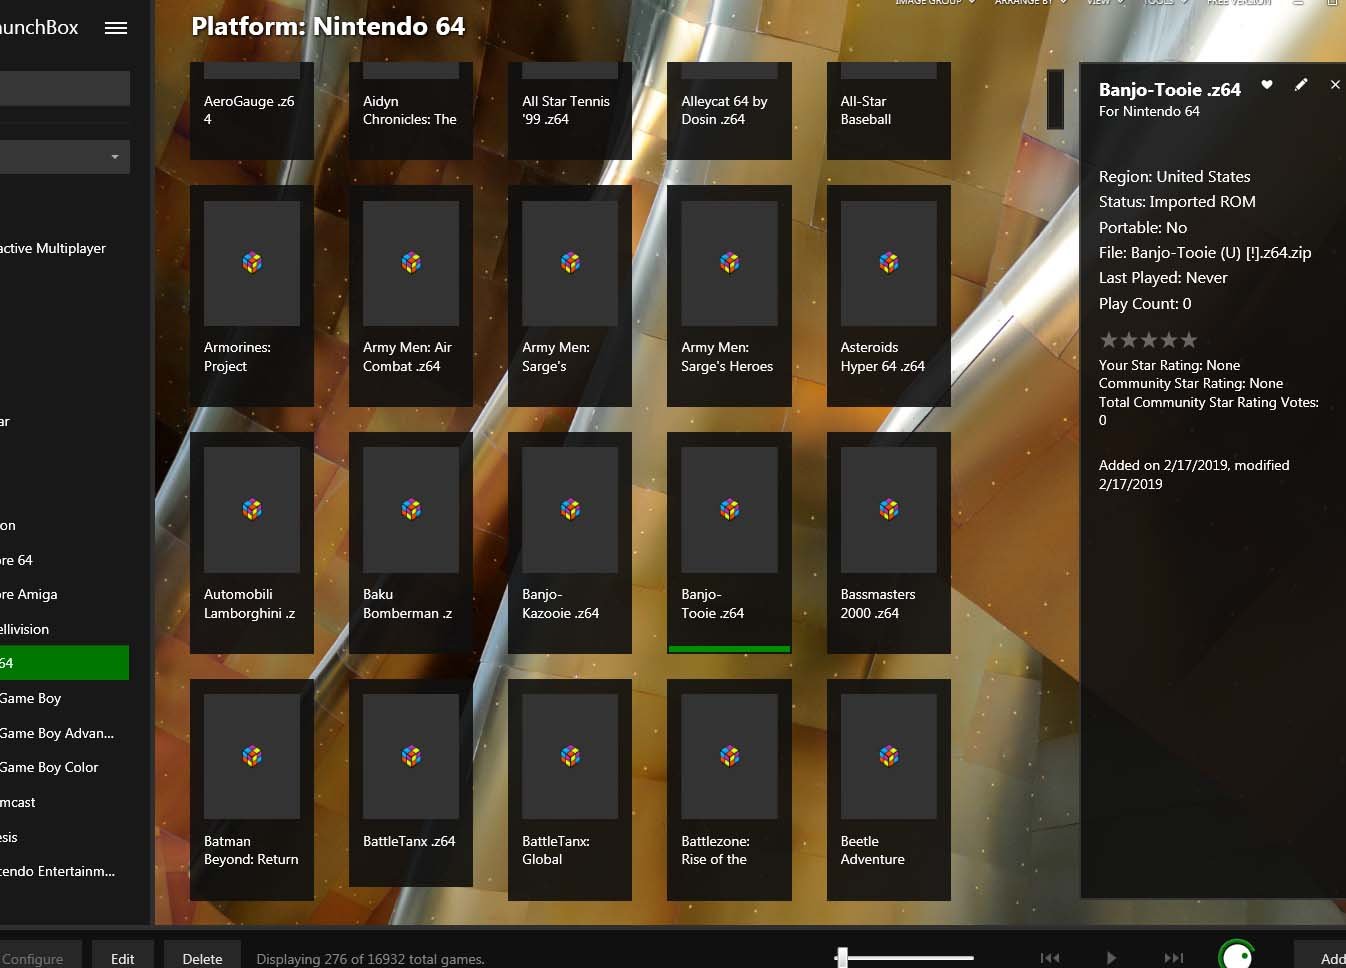This screenshot has width=1346, height=968.
Task: Adjust the green volume knob
Action: pos(1237,956)
